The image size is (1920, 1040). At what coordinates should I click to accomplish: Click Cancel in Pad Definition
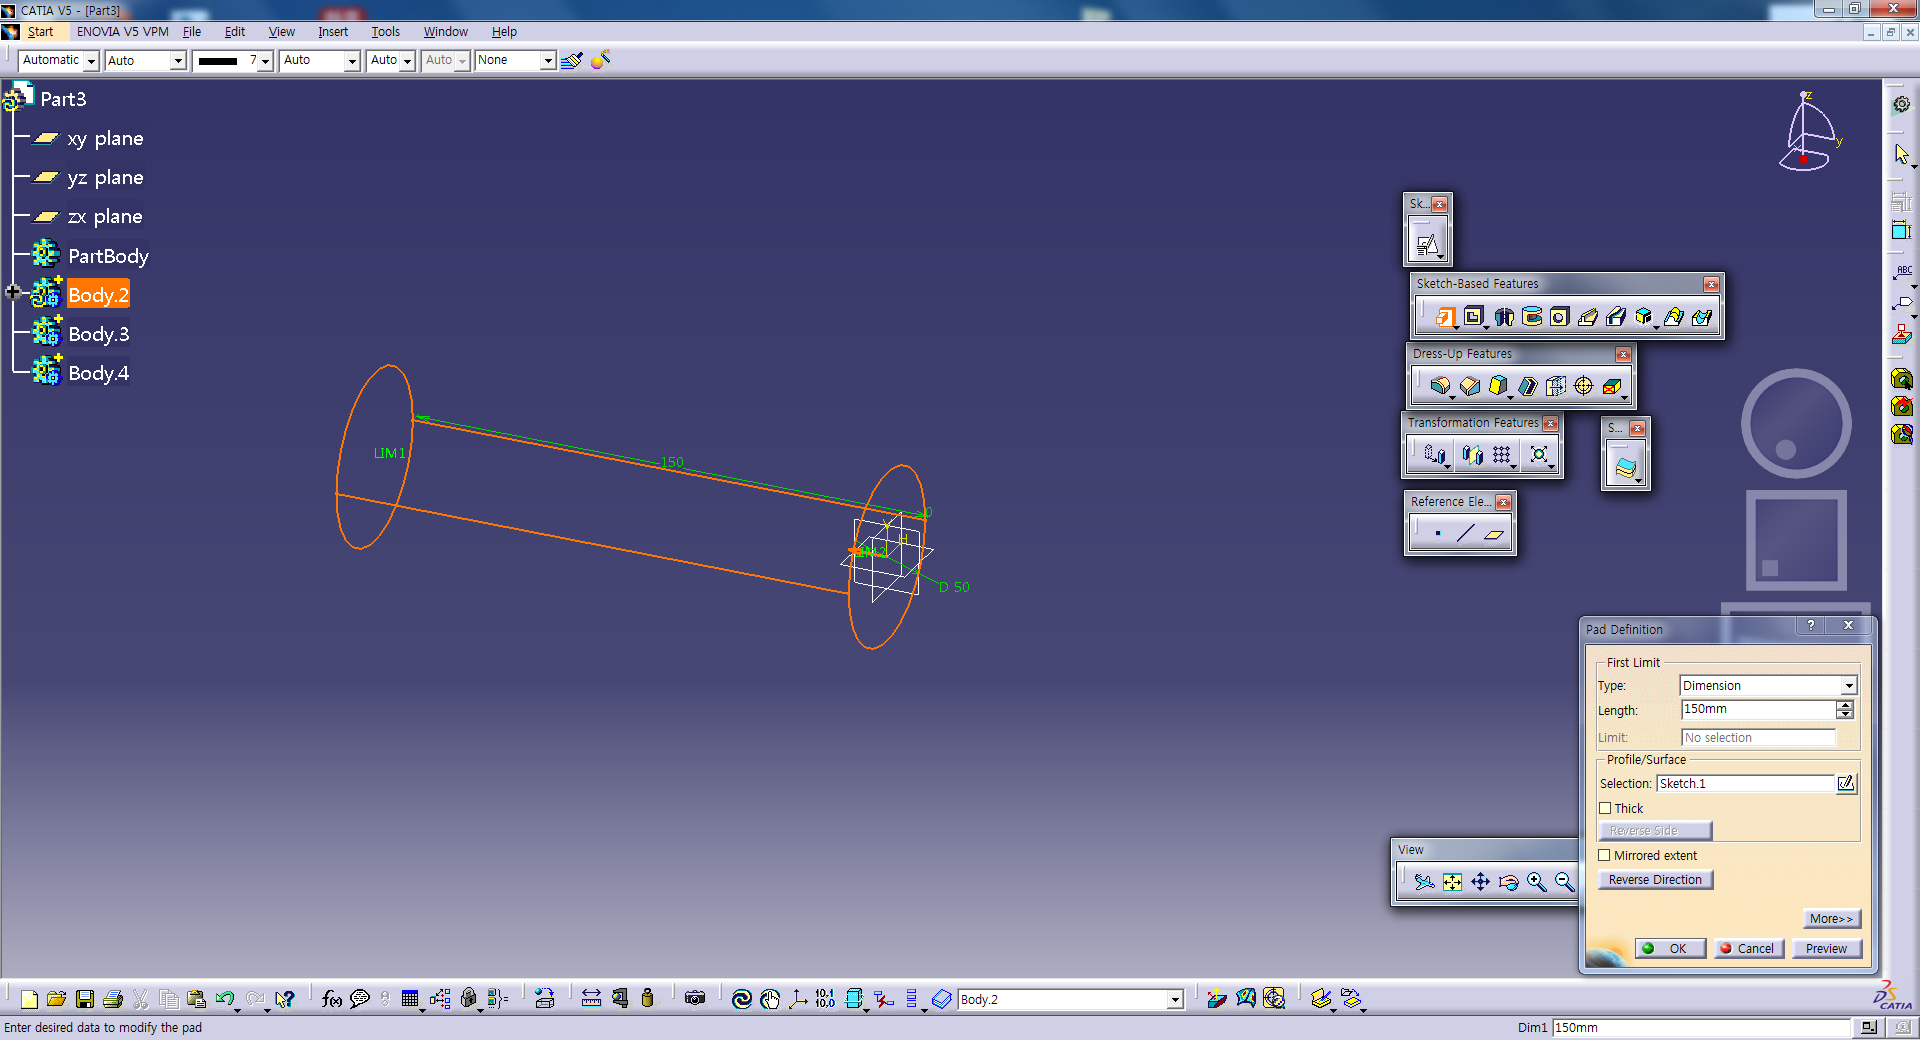coord(1748,948)
